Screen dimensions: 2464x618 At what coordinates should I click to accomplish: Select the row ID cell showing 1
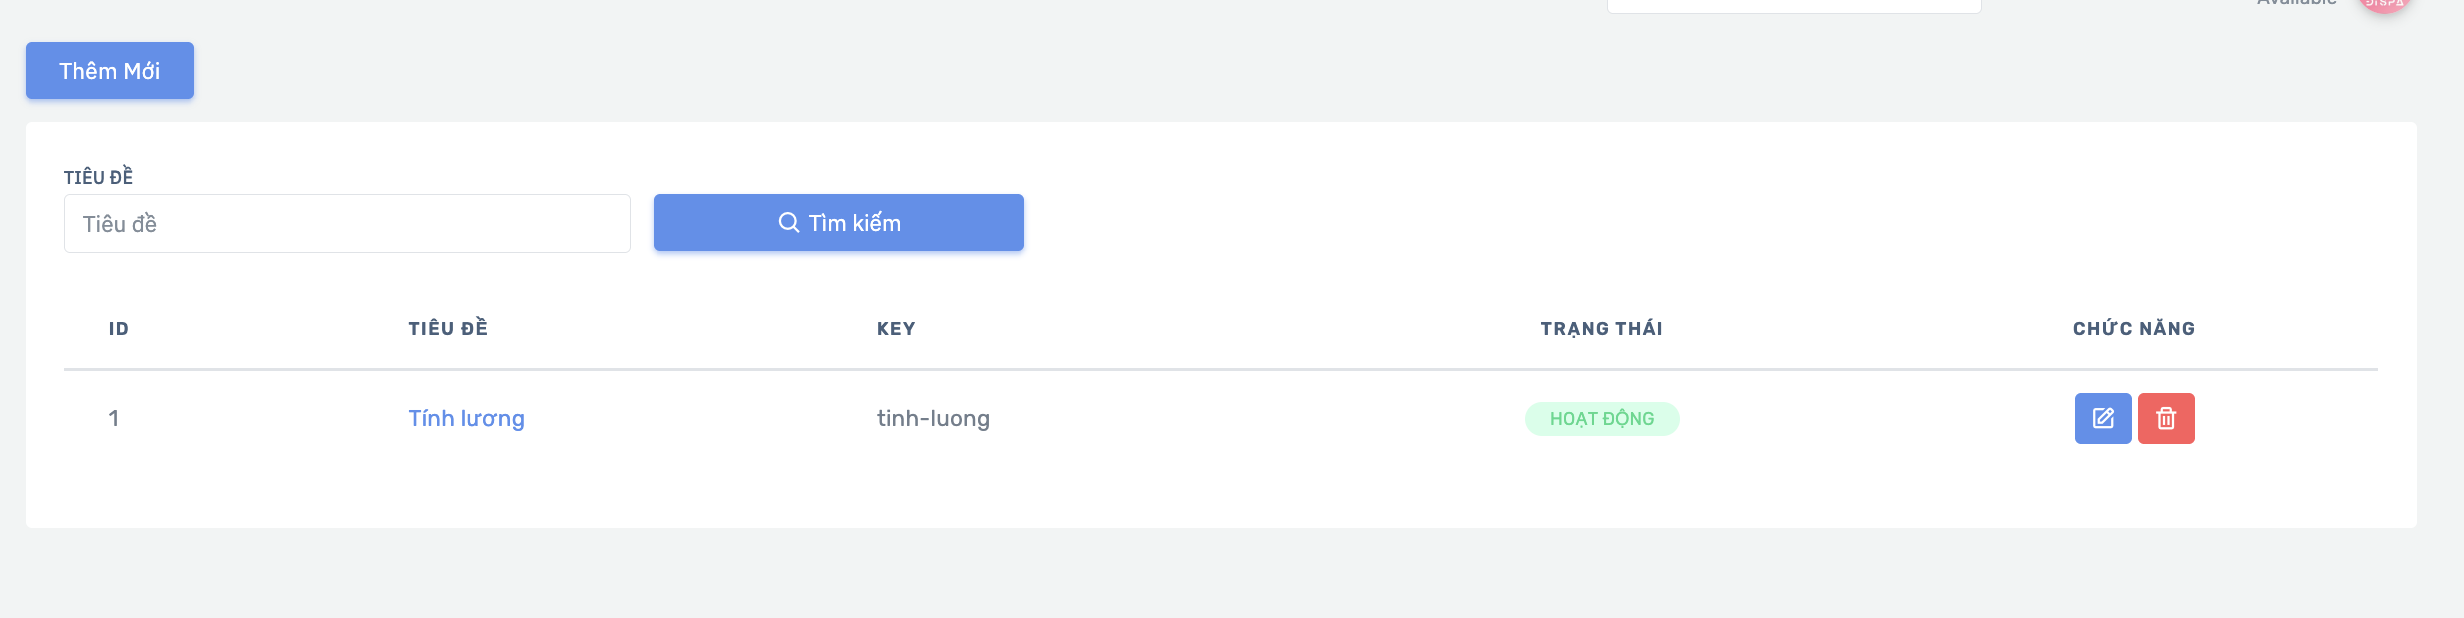pos(114,418)
